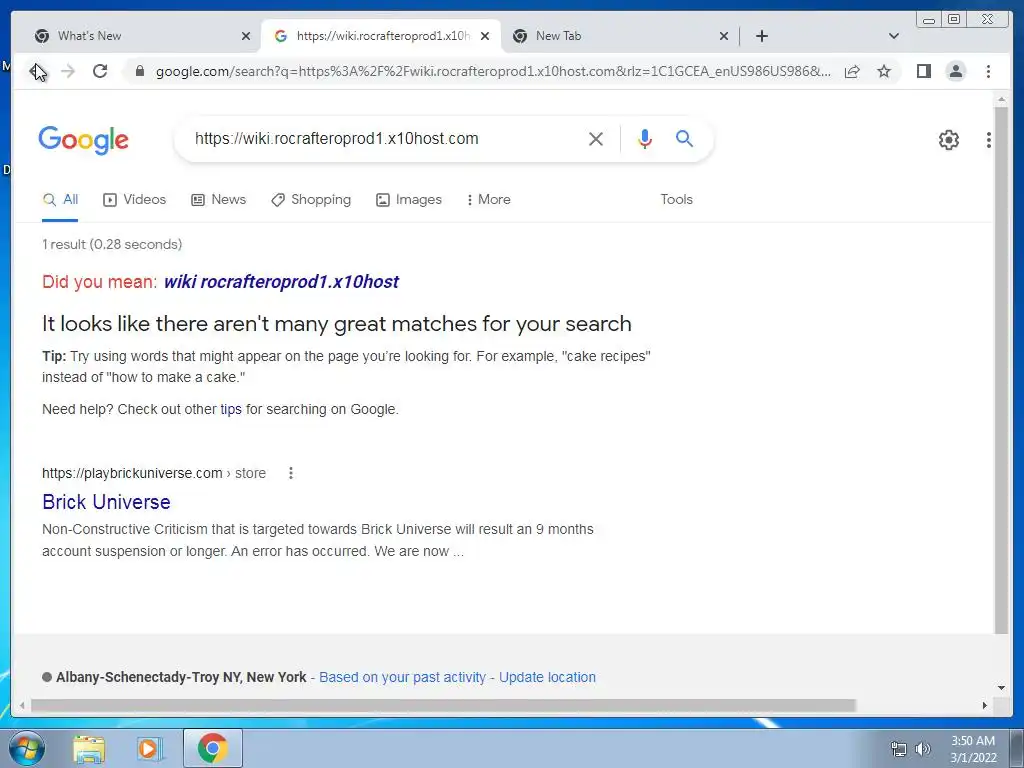
Task: Open the volume speaker tray icon
Action: coord(923,749)
